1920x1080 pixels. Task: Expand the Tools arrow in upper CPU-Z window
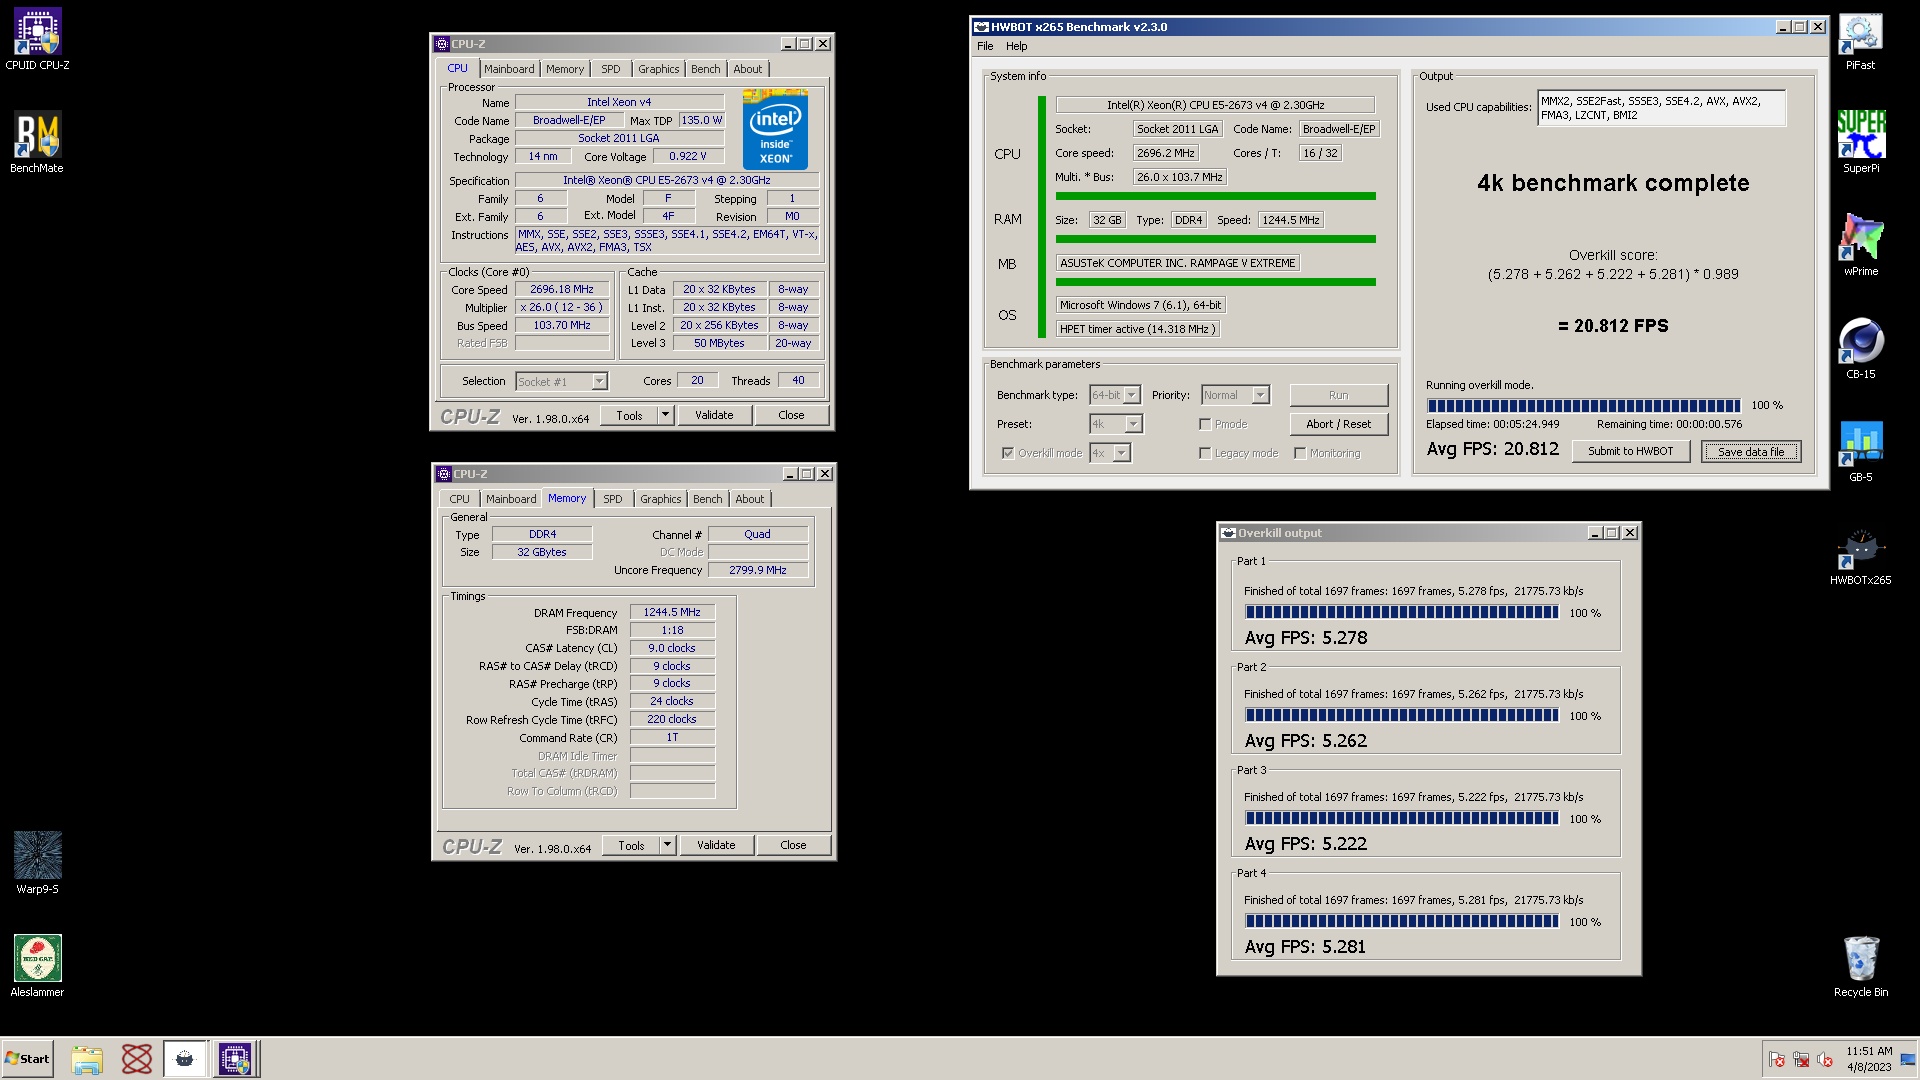pos(665,415)
